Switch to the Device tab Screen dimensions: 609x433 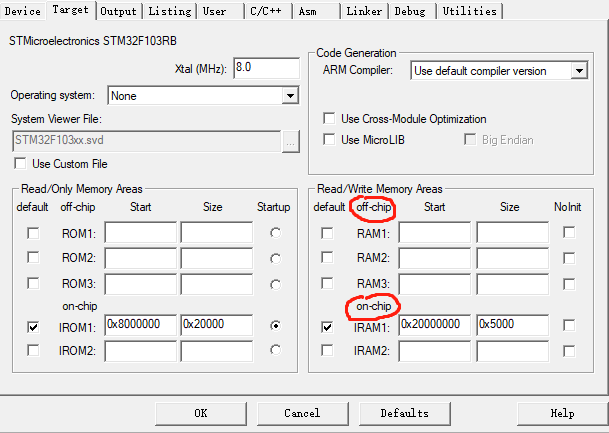[x=23, y=11]
